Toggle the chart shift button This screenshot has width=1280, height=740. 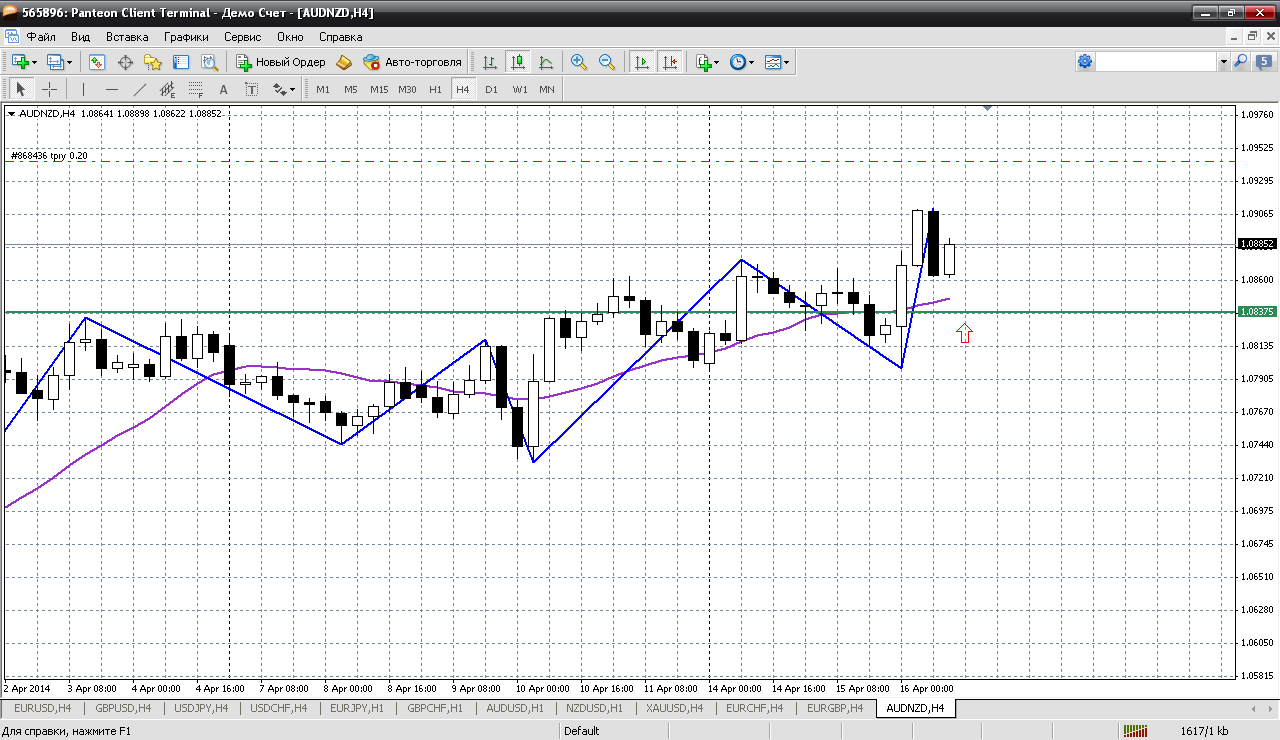(670, 62)
